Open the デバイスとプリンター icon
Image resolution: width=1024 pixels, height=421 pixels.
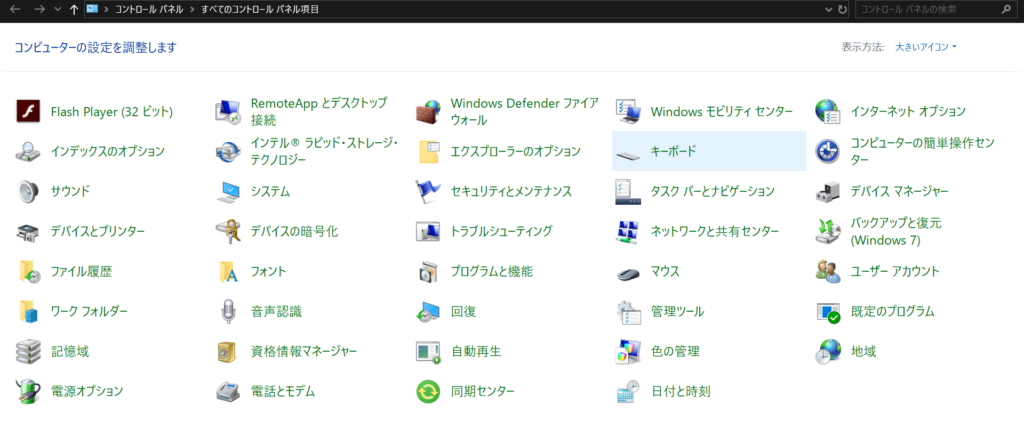point(28,232)
